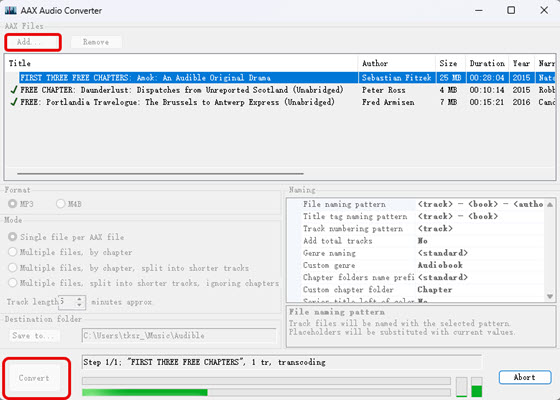560x400 pixels.
Task: Click the Audiobook custom genre value
Action: [x=440, y=265]
